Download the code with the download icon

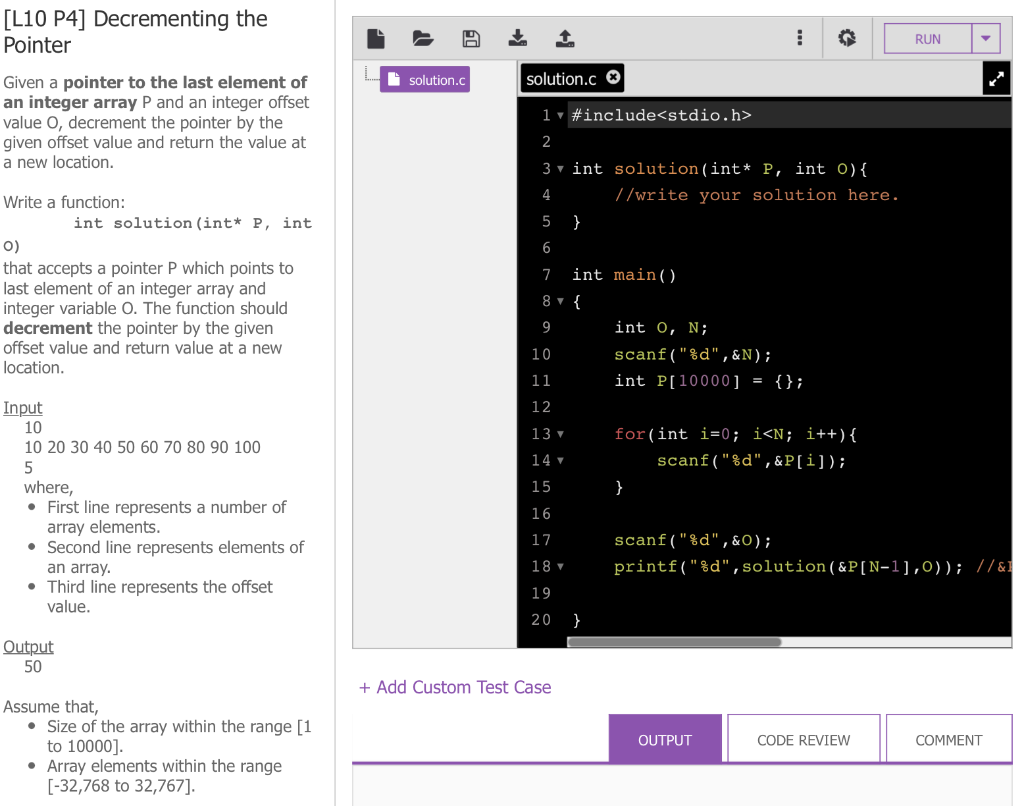(517, 38)
